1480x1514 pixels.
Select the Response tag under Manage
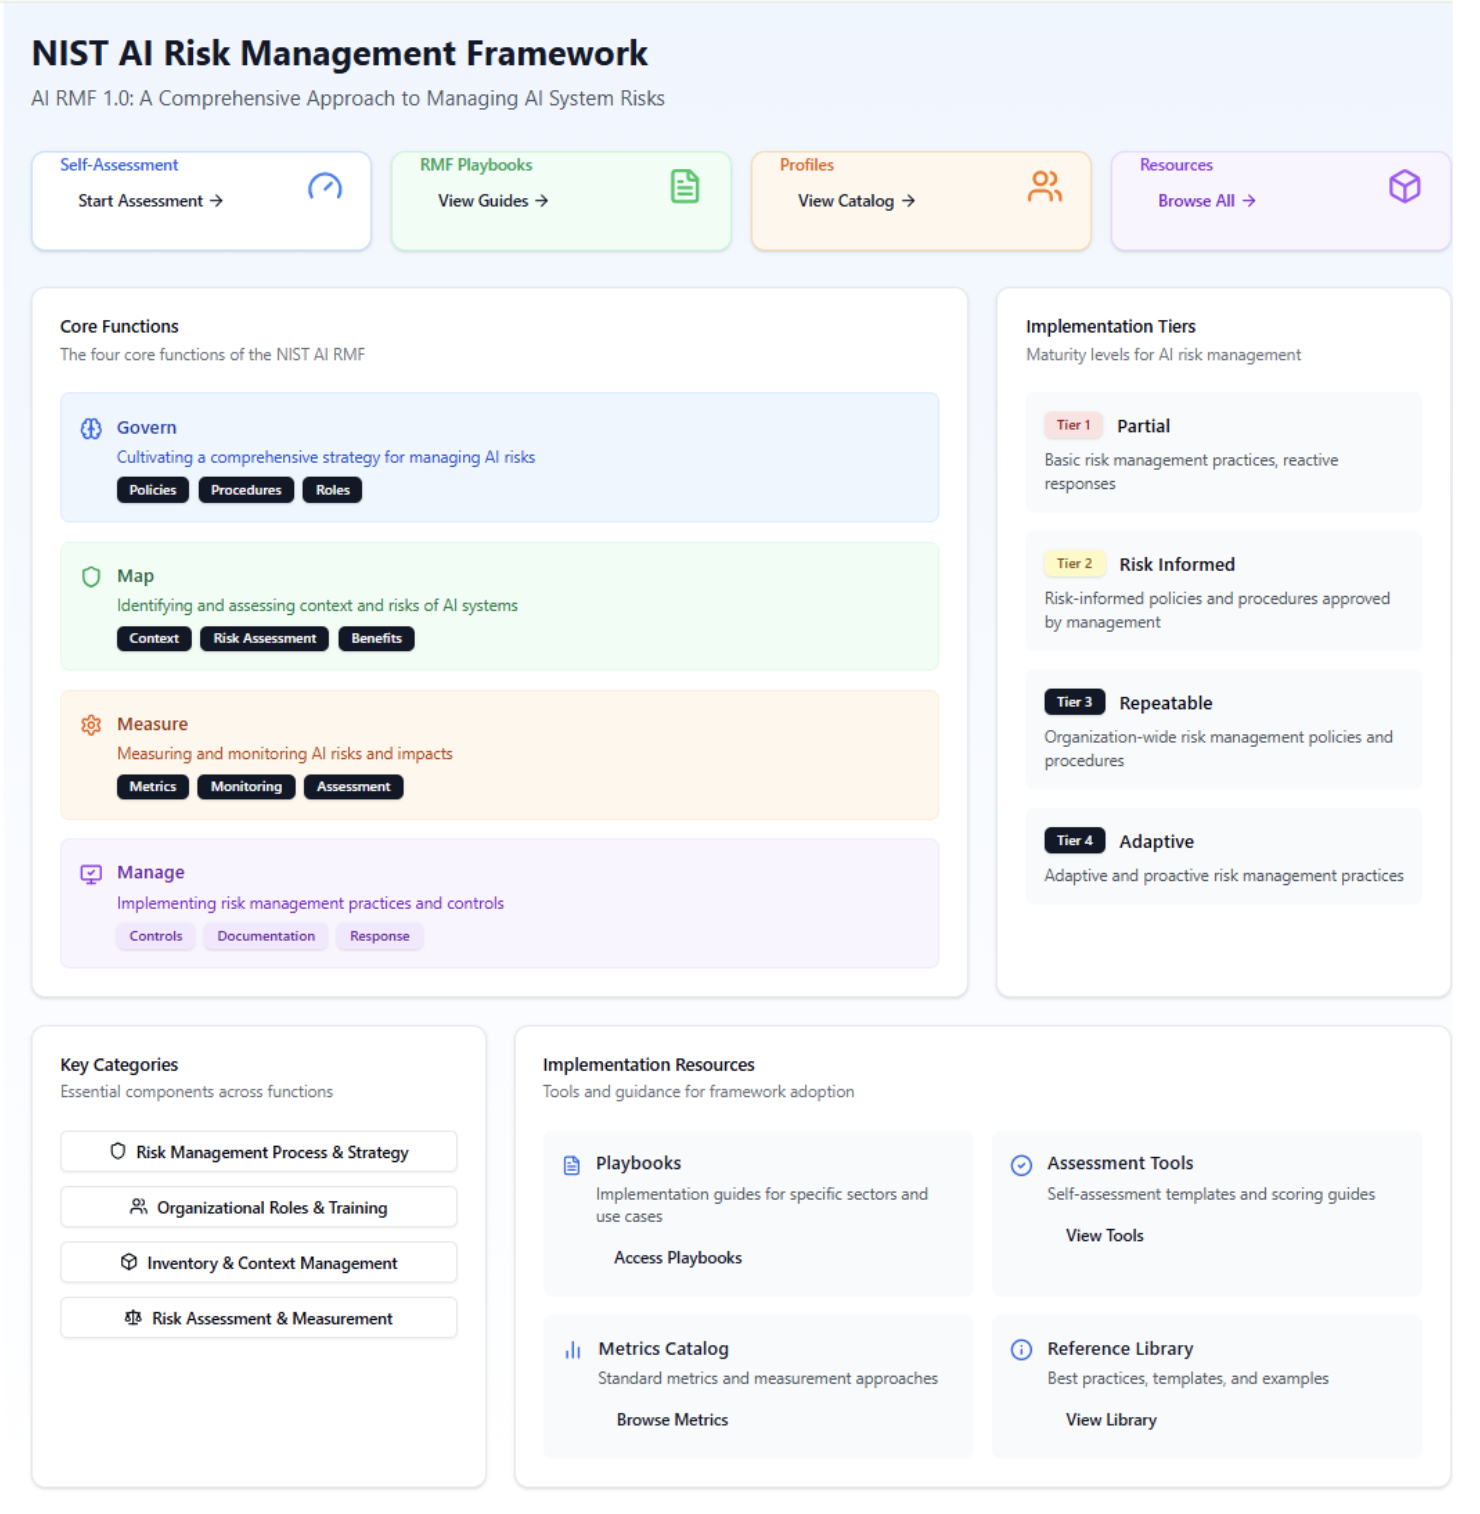(380, 936)
